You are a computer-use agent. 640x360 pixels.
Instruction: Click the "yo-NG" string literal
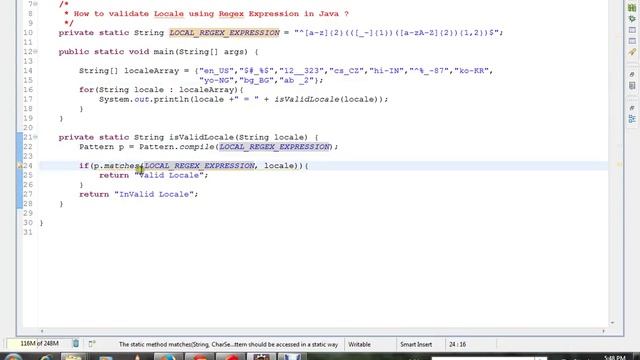(x=217, y=80)
